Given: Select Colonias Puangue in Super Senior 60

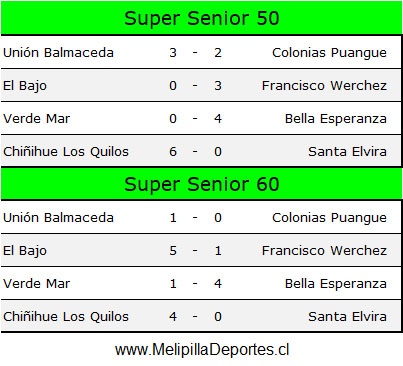Looking at the screenshot, I should tap(329, 218).
